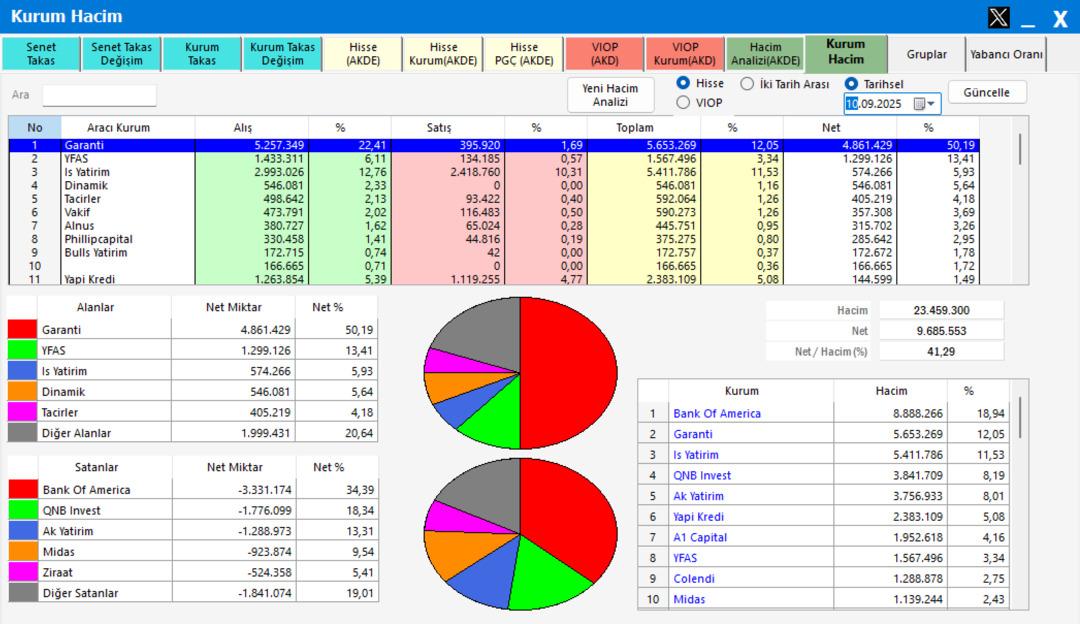The image size is (1080, 624).
Task: Grab the Kurum list vertical scrollbar
Action: pos(1020,417)
